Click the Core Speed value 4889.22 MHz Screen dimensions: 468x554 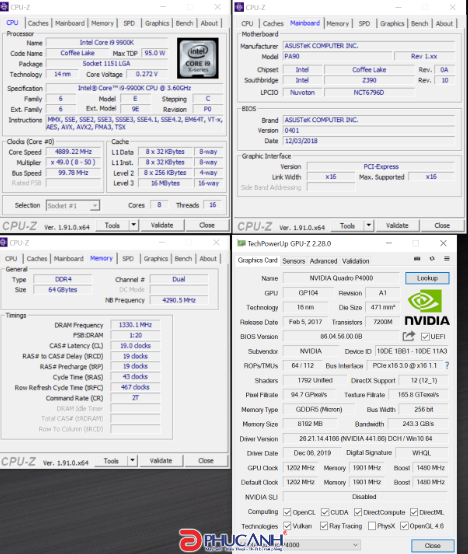pos(73,152)
